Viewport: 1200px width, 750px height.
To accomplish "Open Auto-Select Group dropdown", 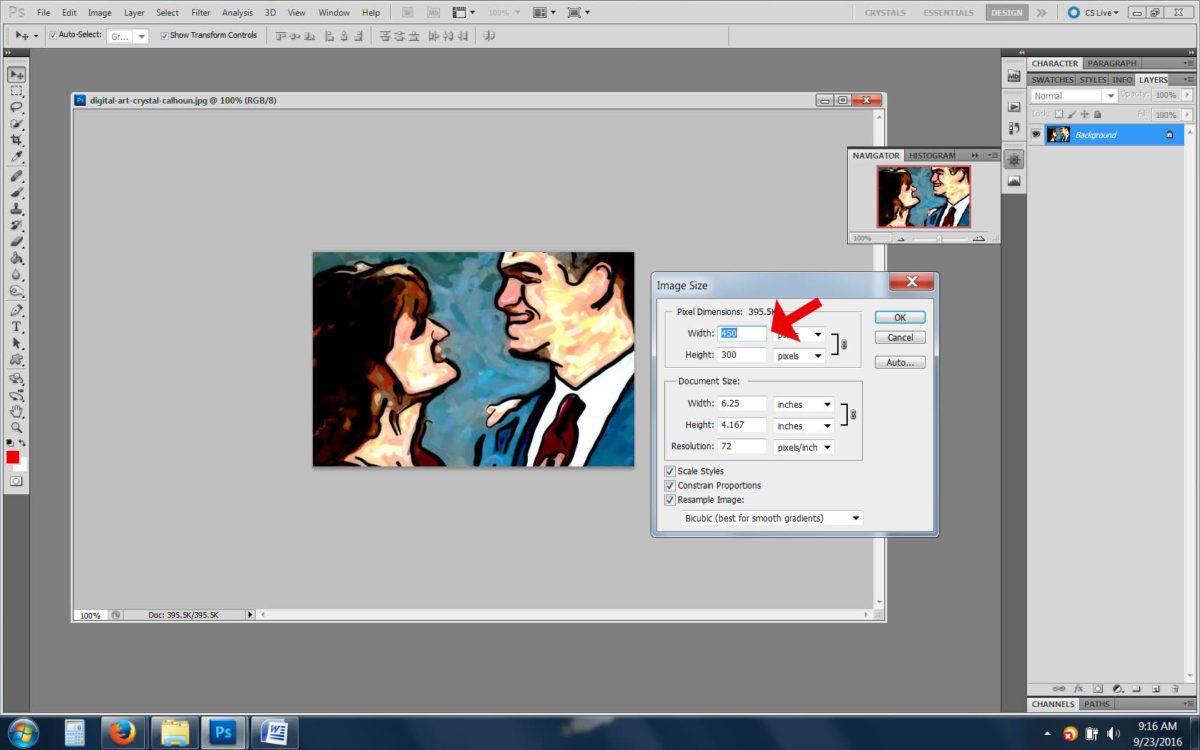I will (x=127, y=36).
